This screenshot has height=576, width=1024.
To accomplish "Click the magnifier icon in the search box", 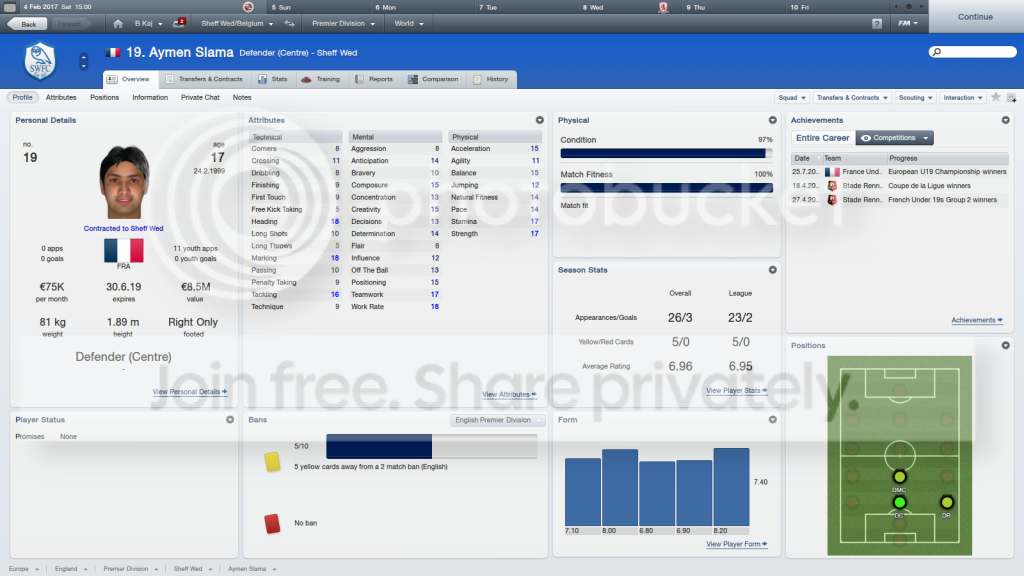I will pyautogui.click(x=937, y=52).
